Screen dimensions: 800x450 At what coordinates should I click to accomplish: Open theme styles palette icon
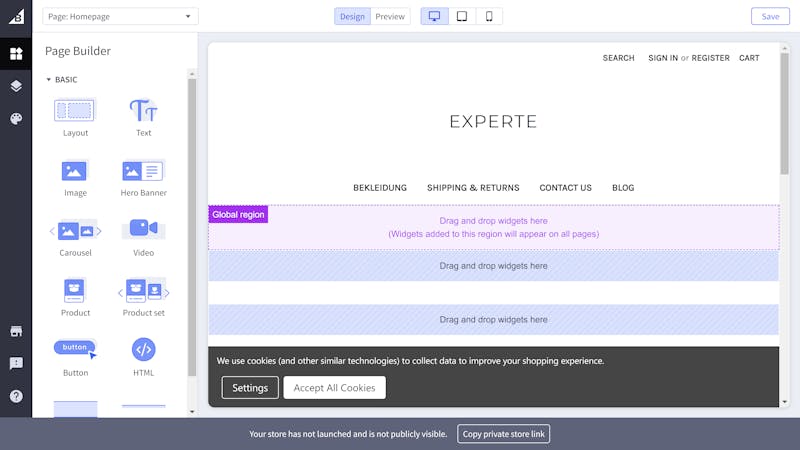(x=16, y=119)
